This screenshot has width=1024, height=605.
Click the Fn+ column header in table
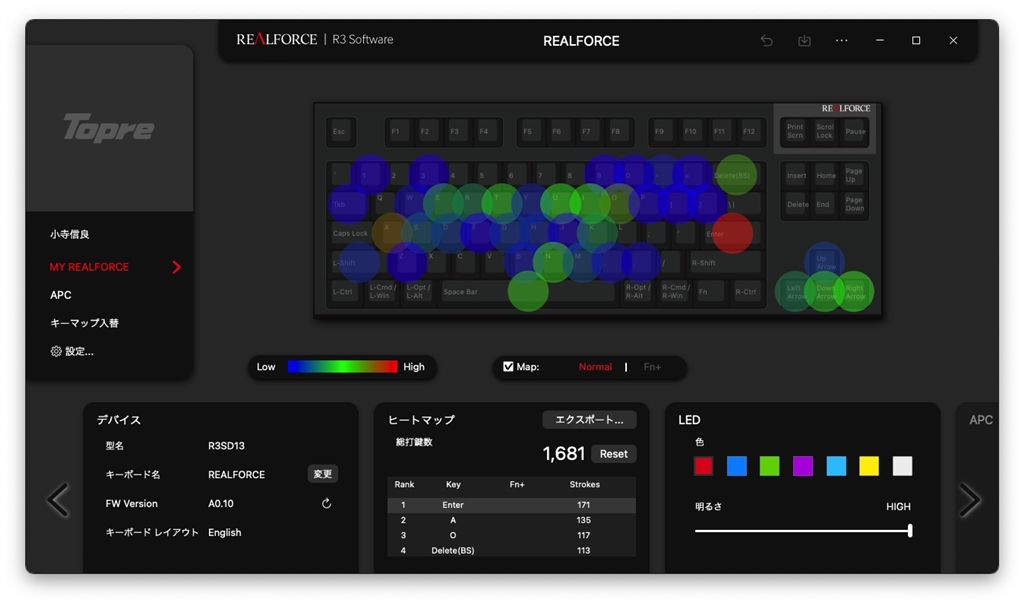click(x=517, y=484)
